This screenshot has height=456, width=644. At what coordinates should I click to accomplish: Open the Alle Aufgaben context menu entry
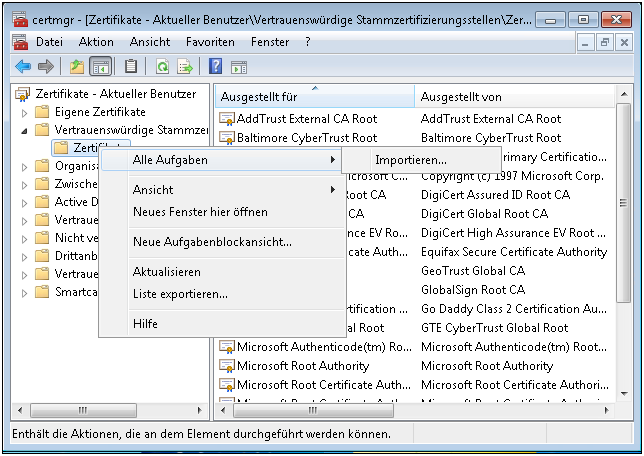tap(222, 160)
